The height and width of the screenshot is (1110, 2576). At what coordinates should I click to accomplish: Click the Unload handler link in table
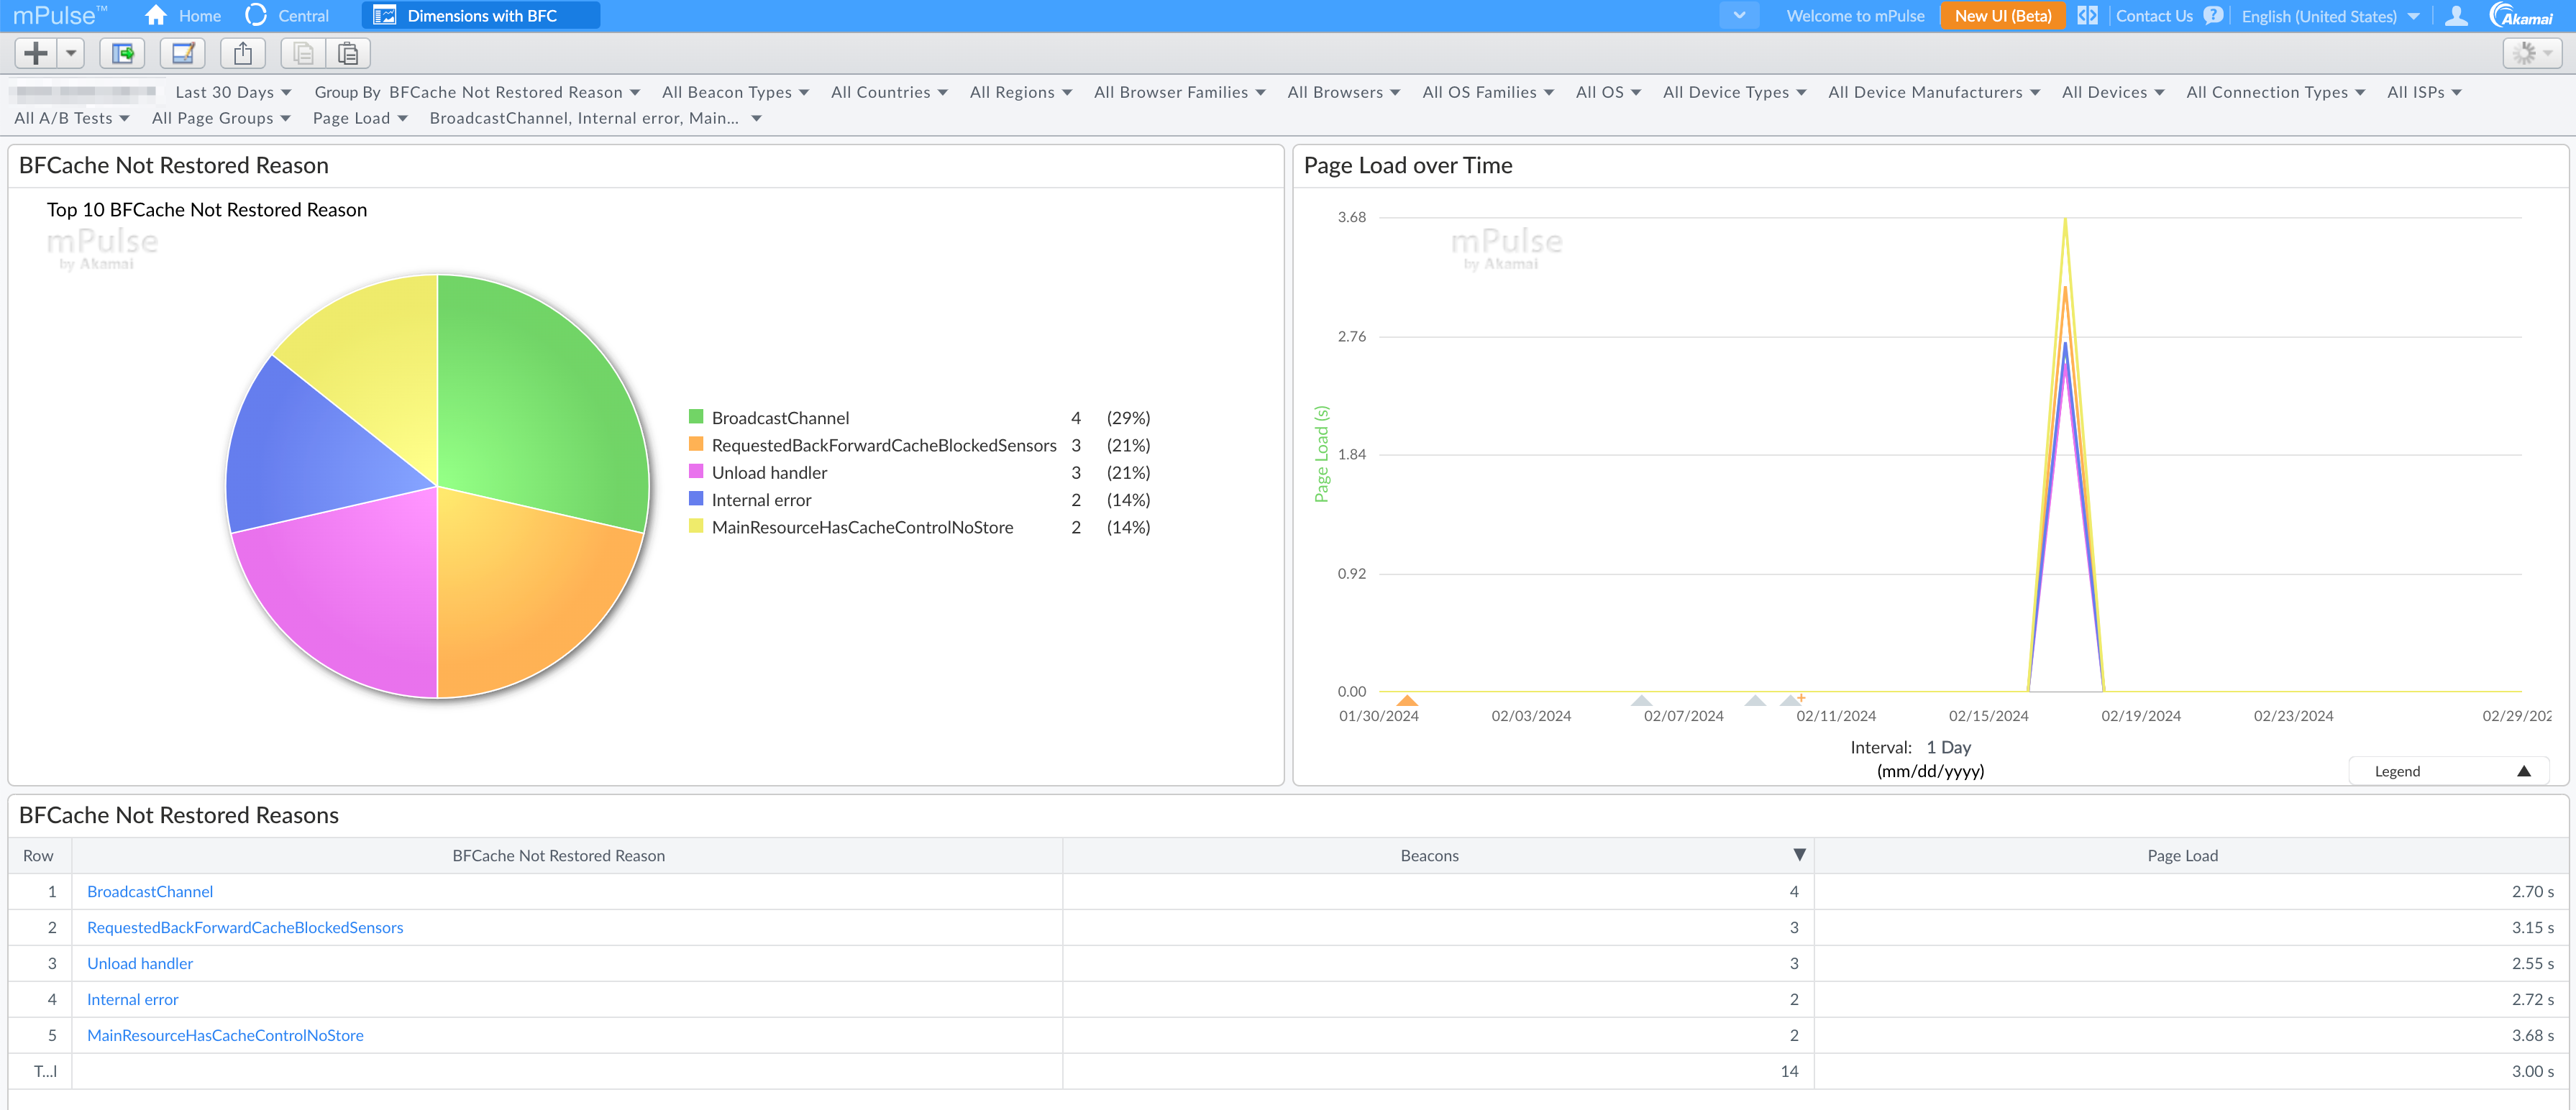pyautogui.click(x=140, y=963)
